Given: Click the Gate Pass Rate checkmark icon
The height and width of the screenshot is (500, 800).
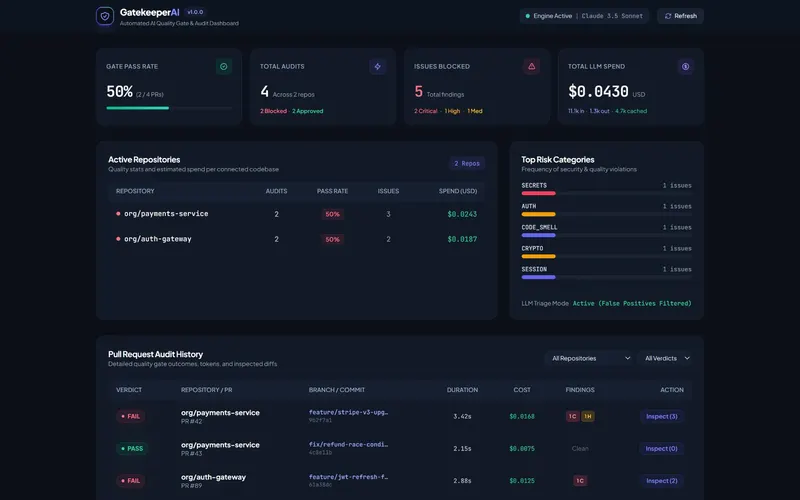Looking at the screenshot, I should click(x=223, y=66).
